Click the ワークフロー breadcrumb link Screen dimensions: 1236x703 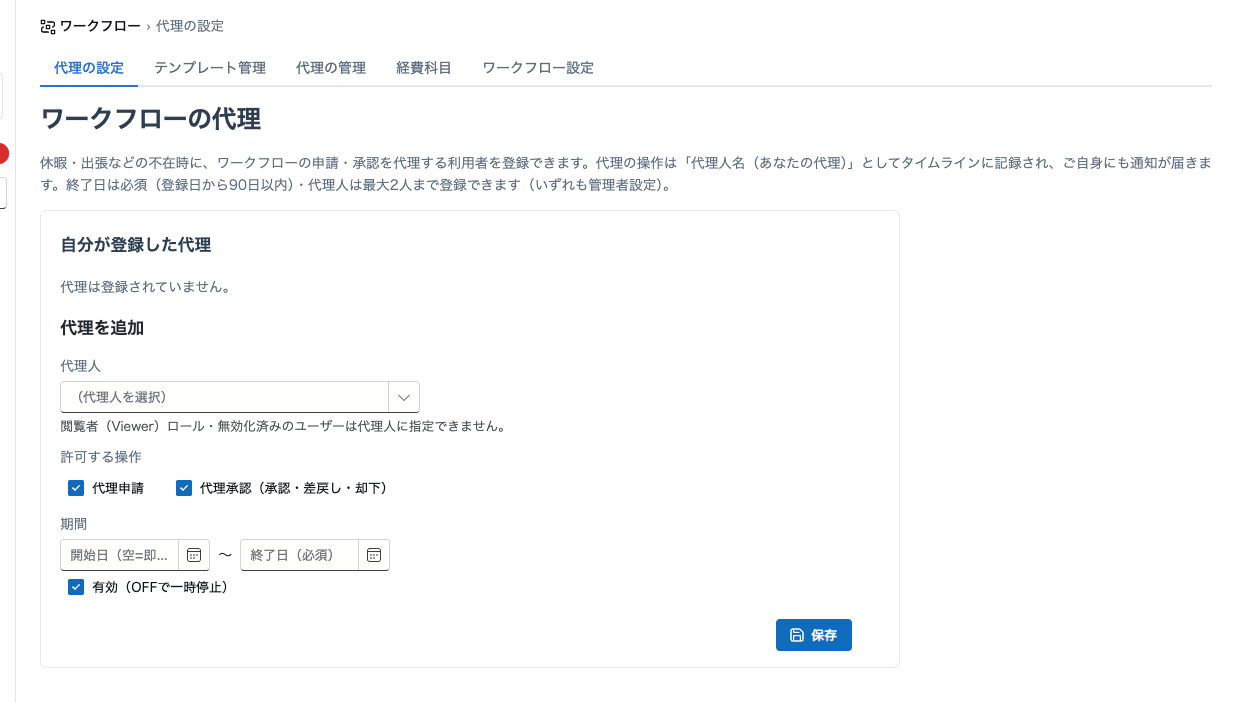(x=100, y=26)
